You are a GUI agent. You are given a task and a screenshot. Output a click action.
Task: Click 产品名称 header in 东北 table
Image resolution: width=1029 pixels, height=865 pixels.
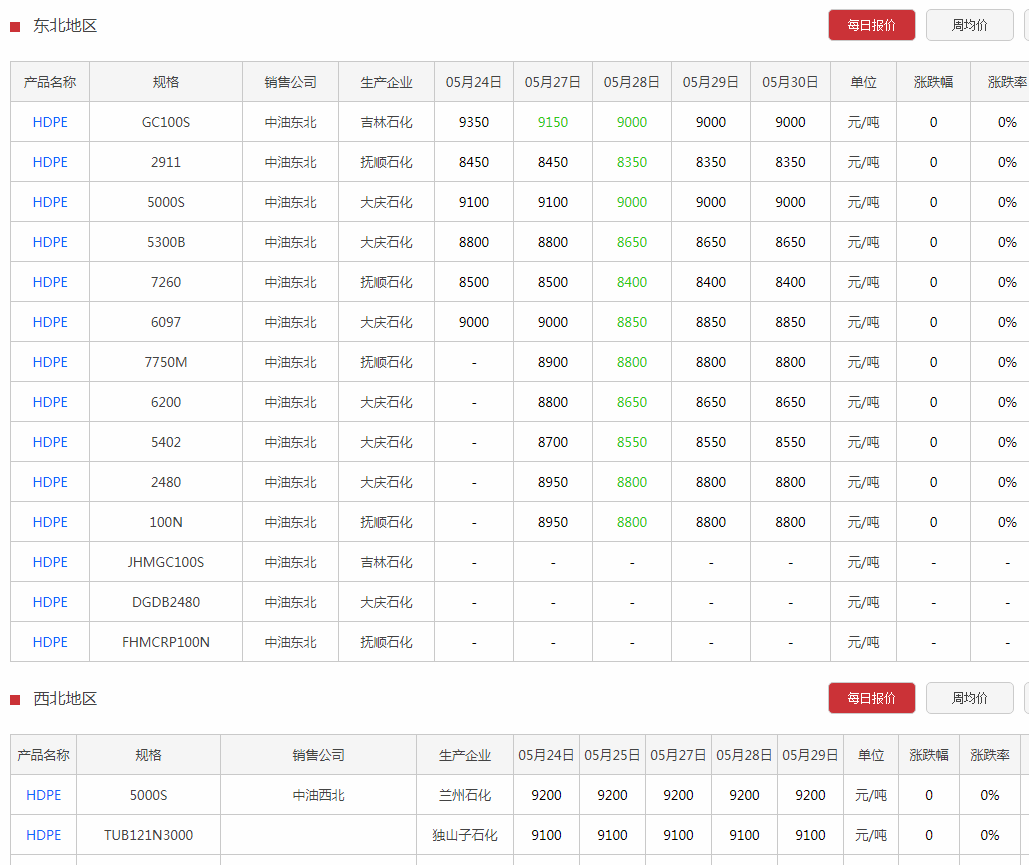(x=50, y=82)
